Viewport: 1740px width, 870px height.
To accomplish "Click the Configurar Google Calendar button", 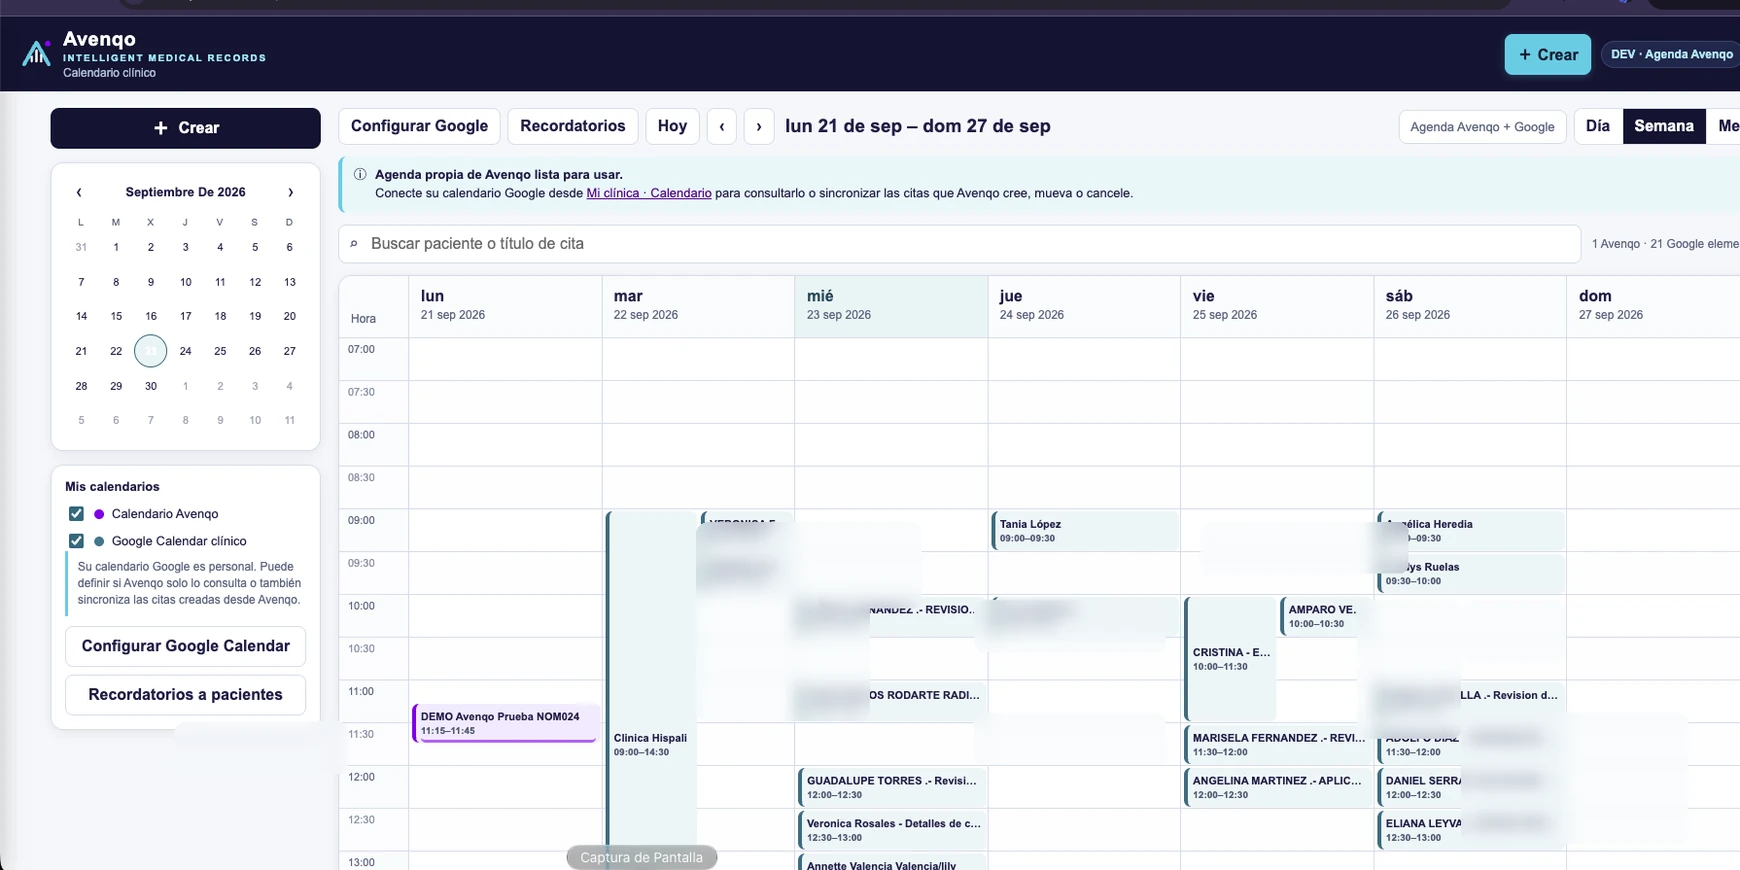I will point(186,646).
